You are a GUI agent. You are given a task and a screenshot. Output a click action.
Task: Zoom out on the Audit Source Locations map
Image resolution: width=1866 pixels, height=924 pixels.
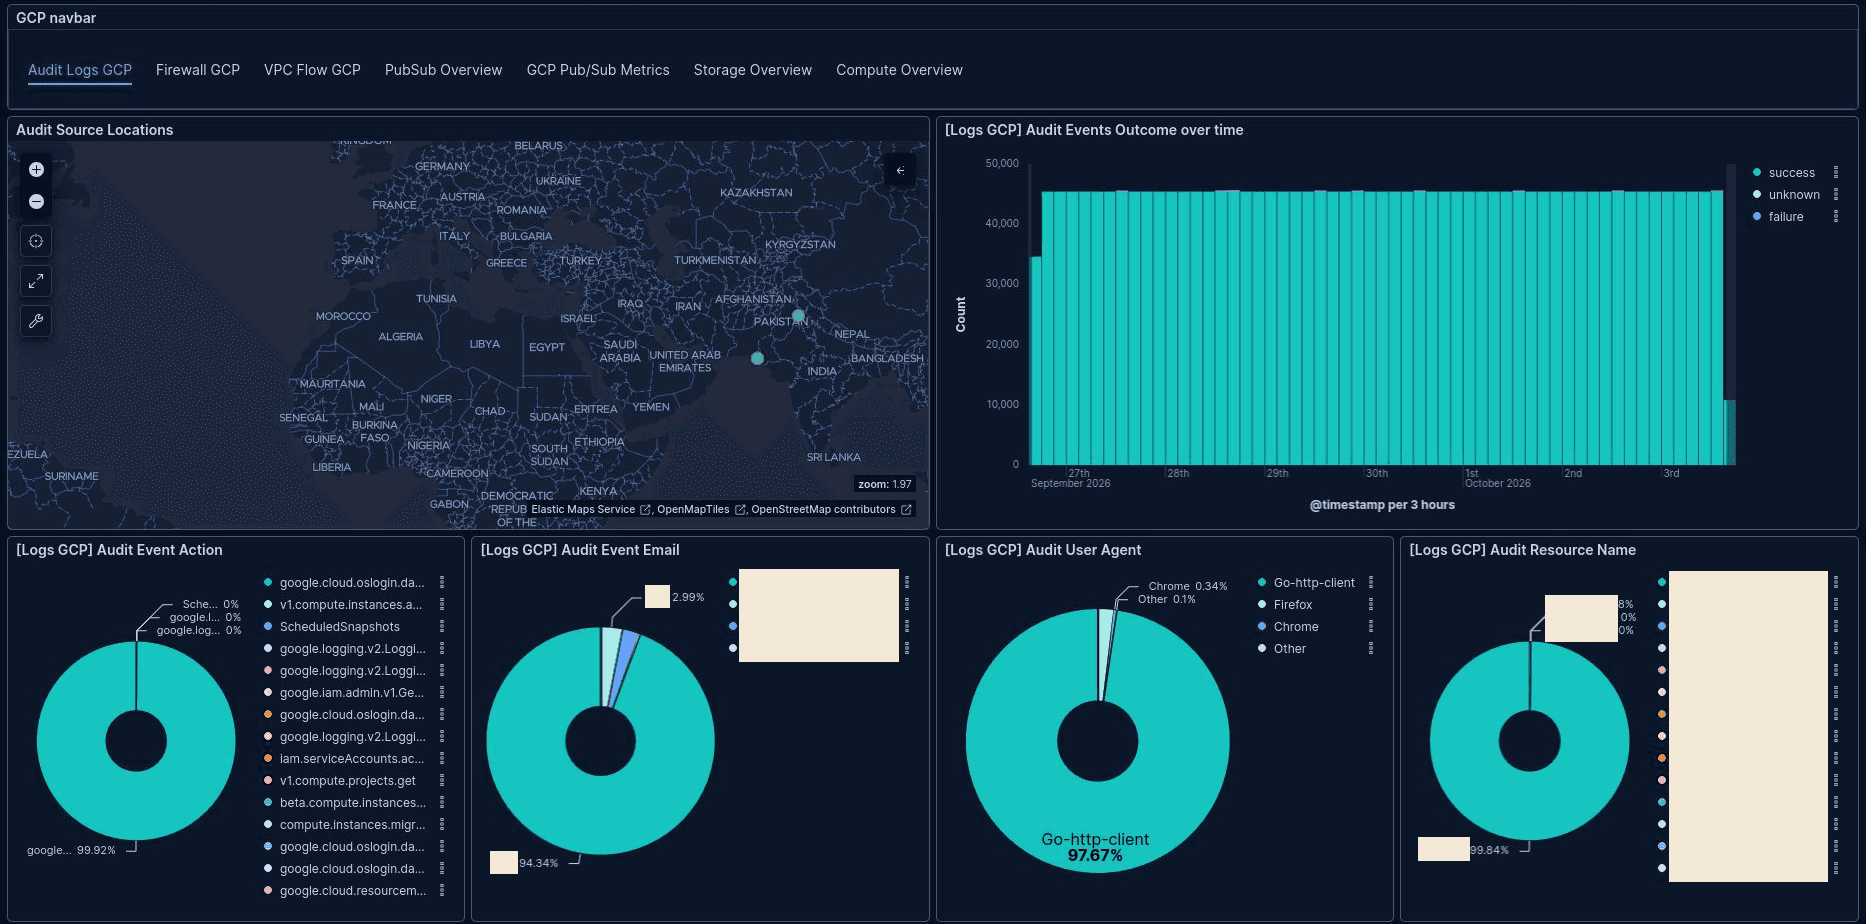(36, 202)
